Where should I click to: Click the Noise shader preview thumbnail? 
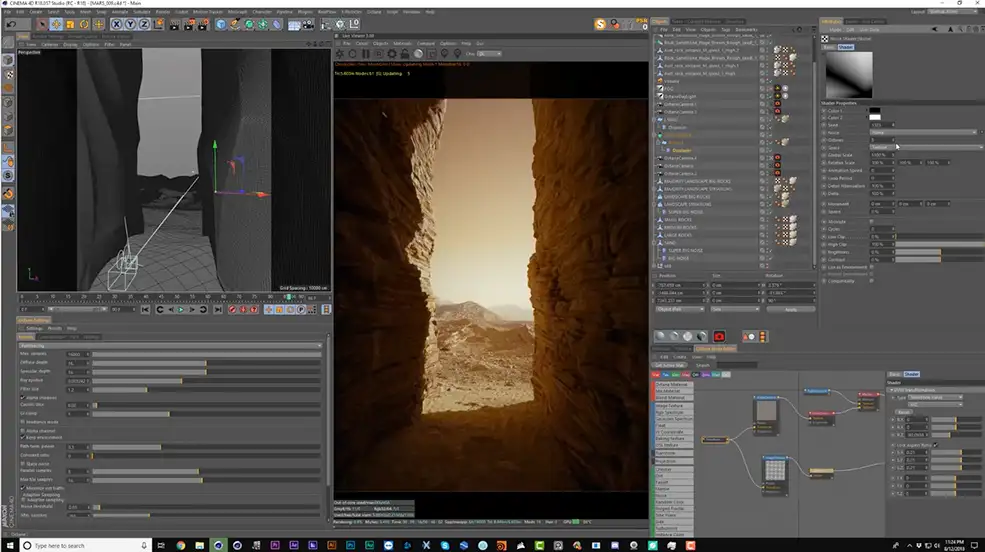(849, 74)
